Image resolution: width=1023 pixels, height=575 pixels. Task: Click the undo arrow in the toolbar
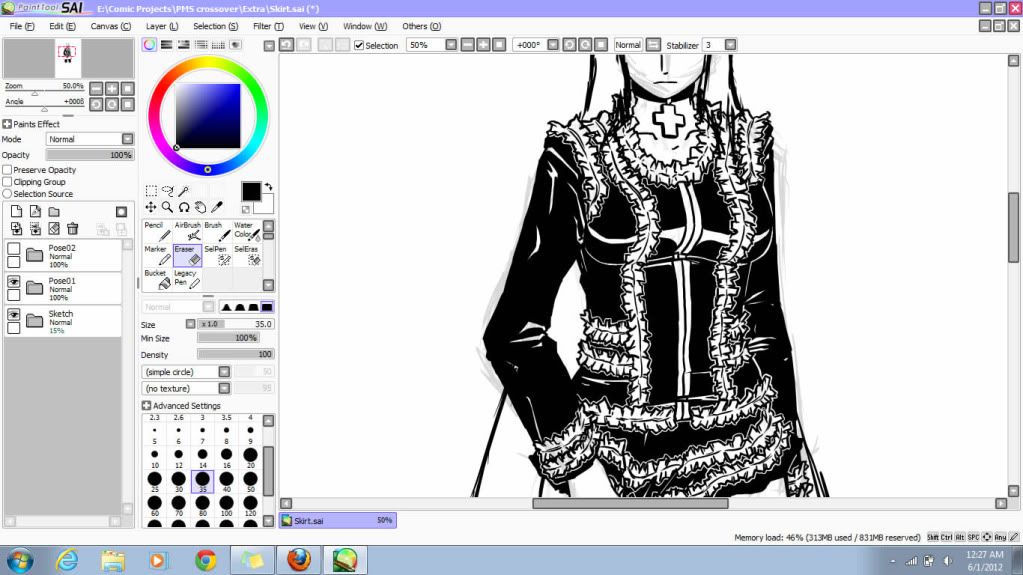click(x=286, y=44)
